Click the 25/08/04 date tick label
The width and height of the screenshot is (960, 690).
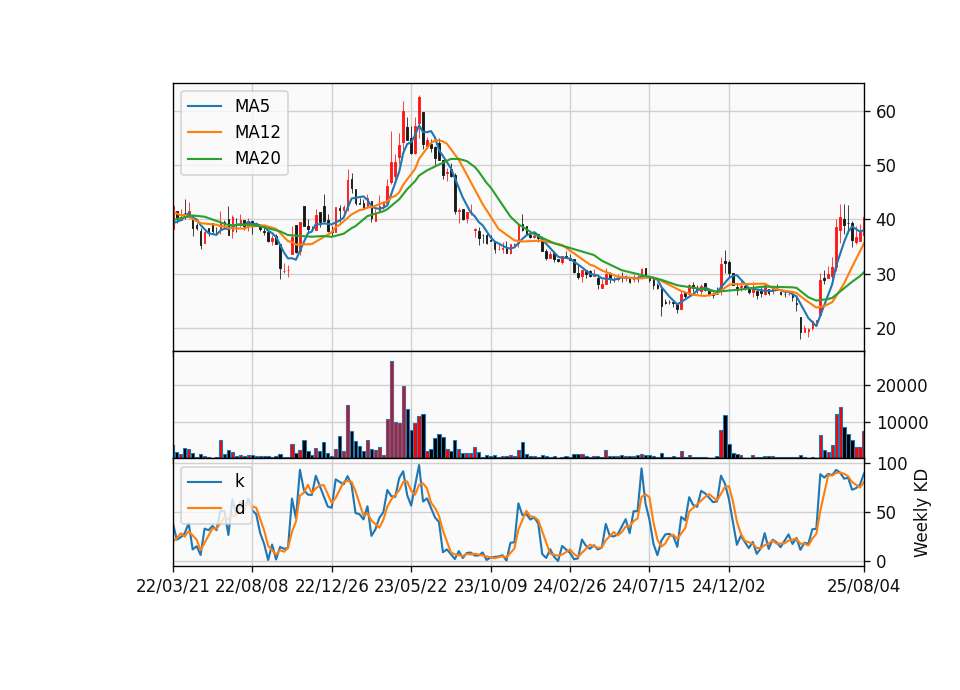863,586
